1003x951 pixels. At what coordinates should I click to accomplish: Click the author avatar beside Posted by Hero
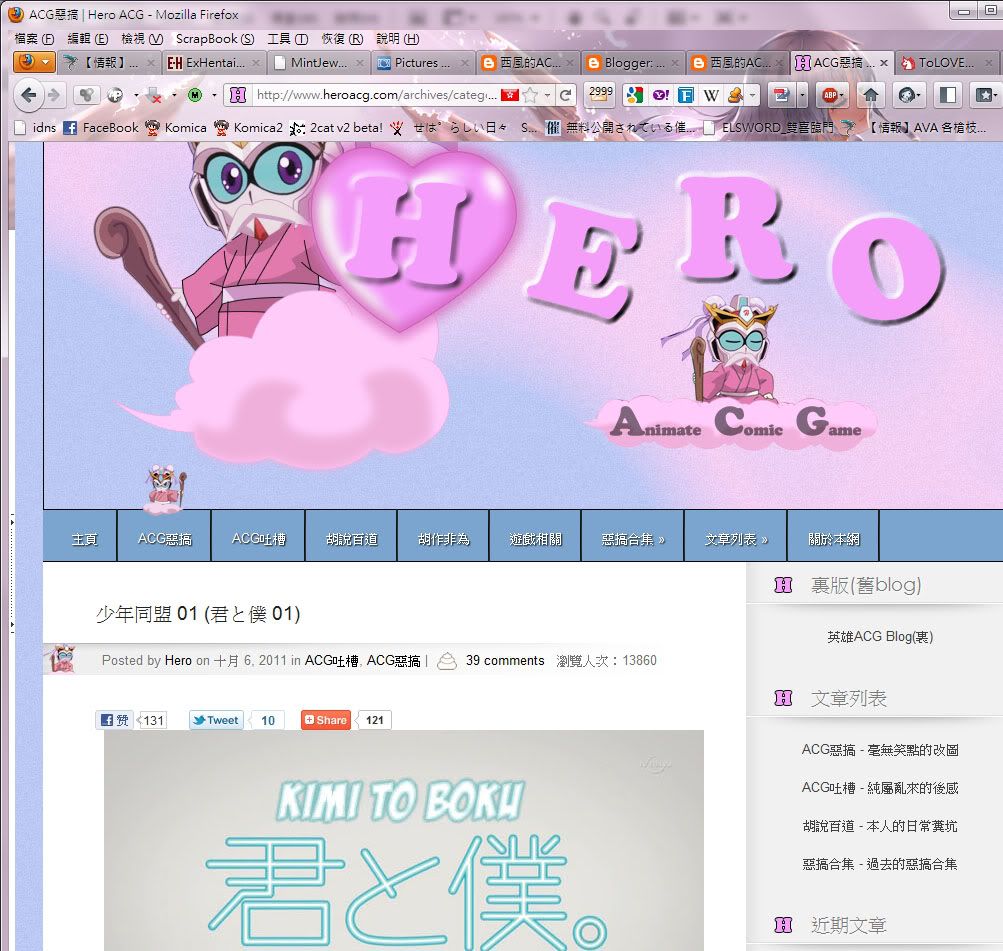pos(62,659)
